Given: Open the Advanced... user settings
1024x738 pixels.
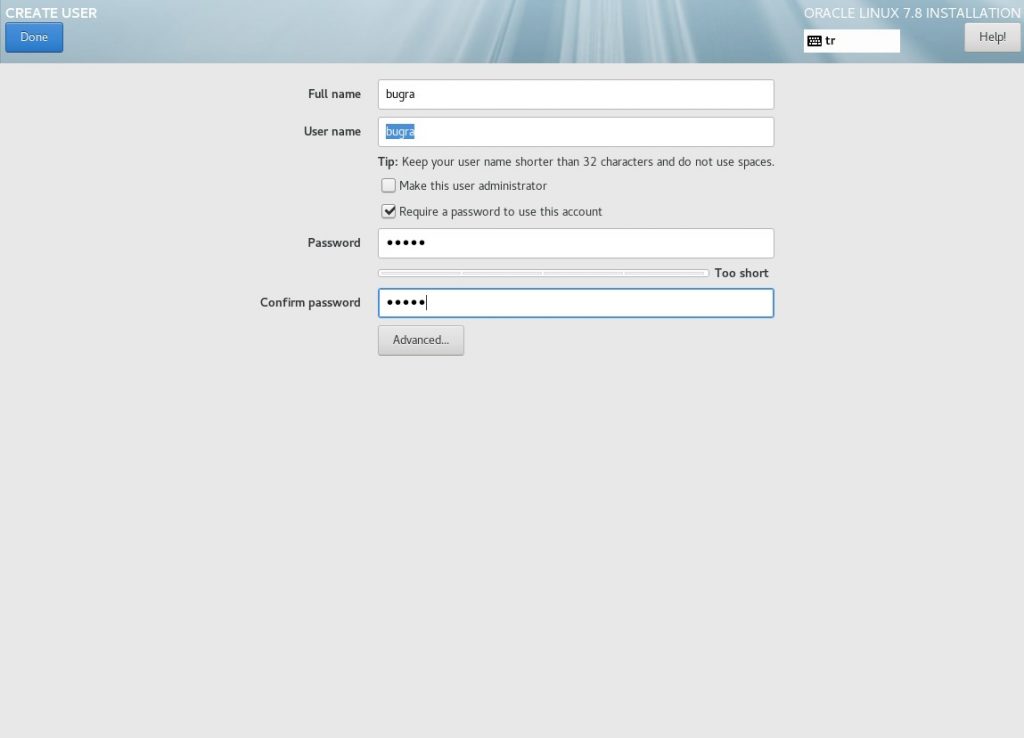Looking at the screenshot, I should pos(421,340).
